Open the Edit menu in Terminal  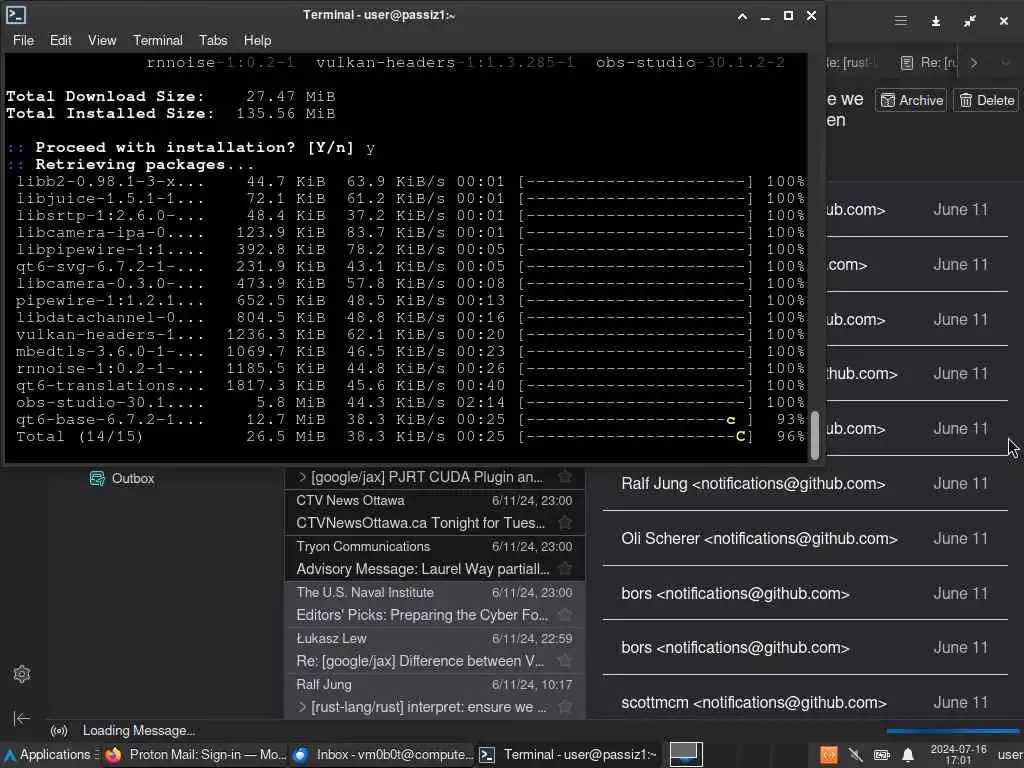[61, 40]
